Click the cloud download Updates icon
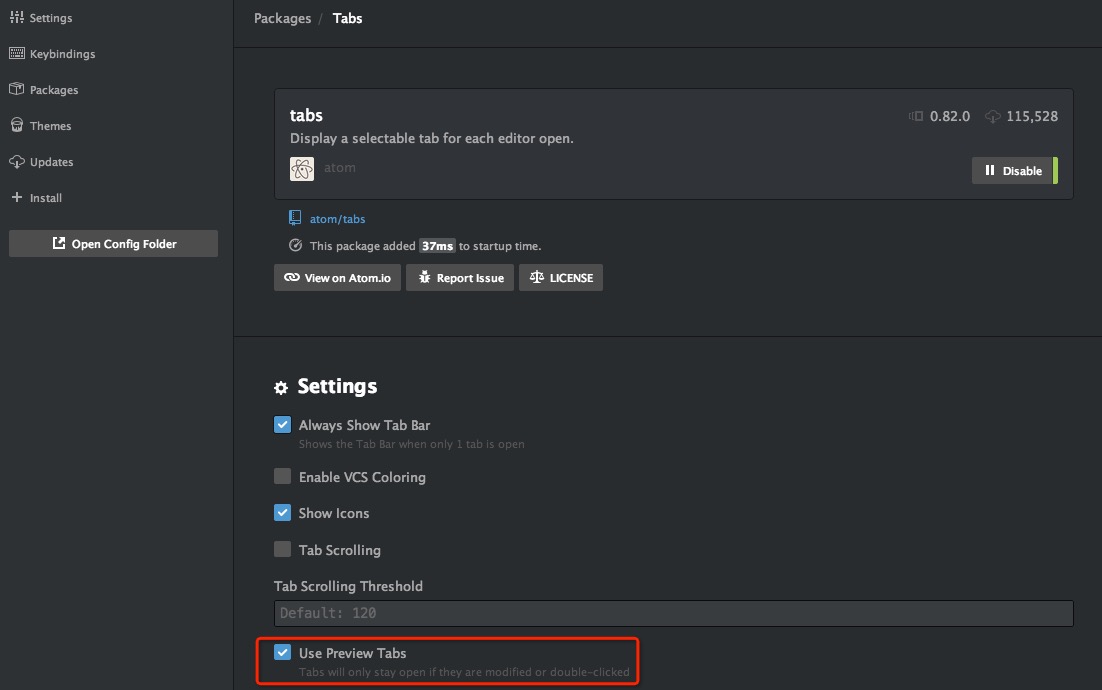 click(17, 162)
